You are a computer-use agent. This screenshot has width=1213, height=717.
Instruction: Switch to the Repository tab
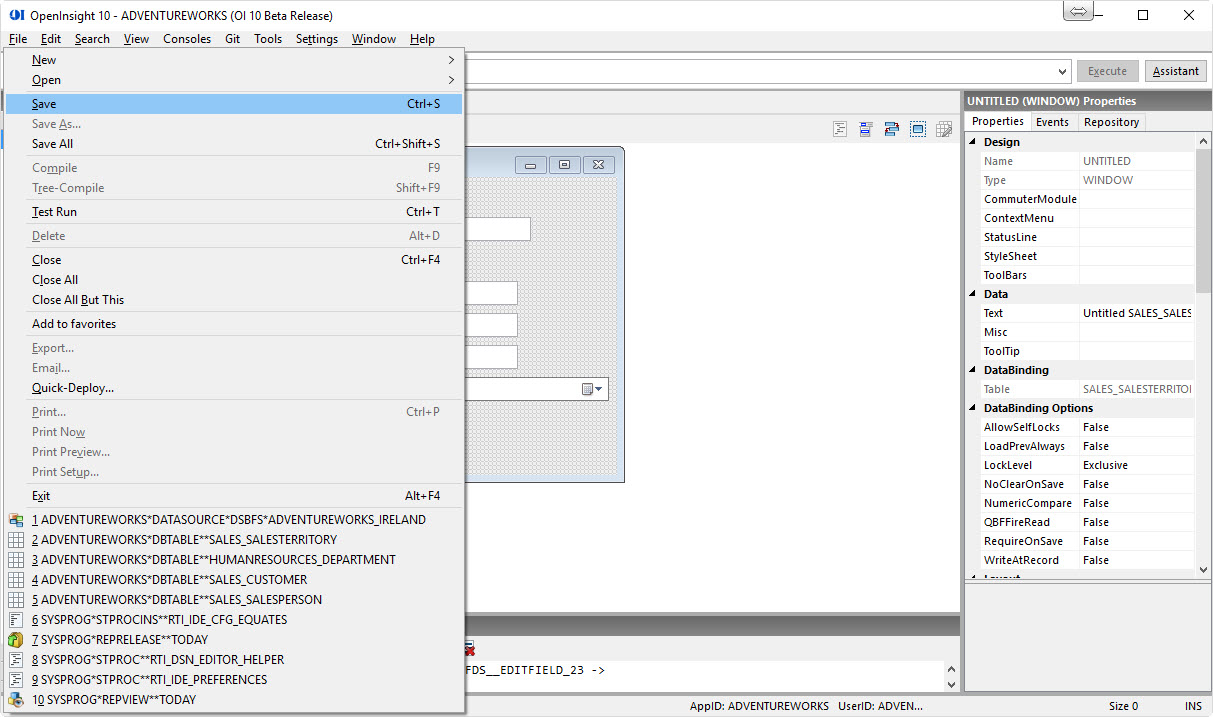[x=1111, y=122]
